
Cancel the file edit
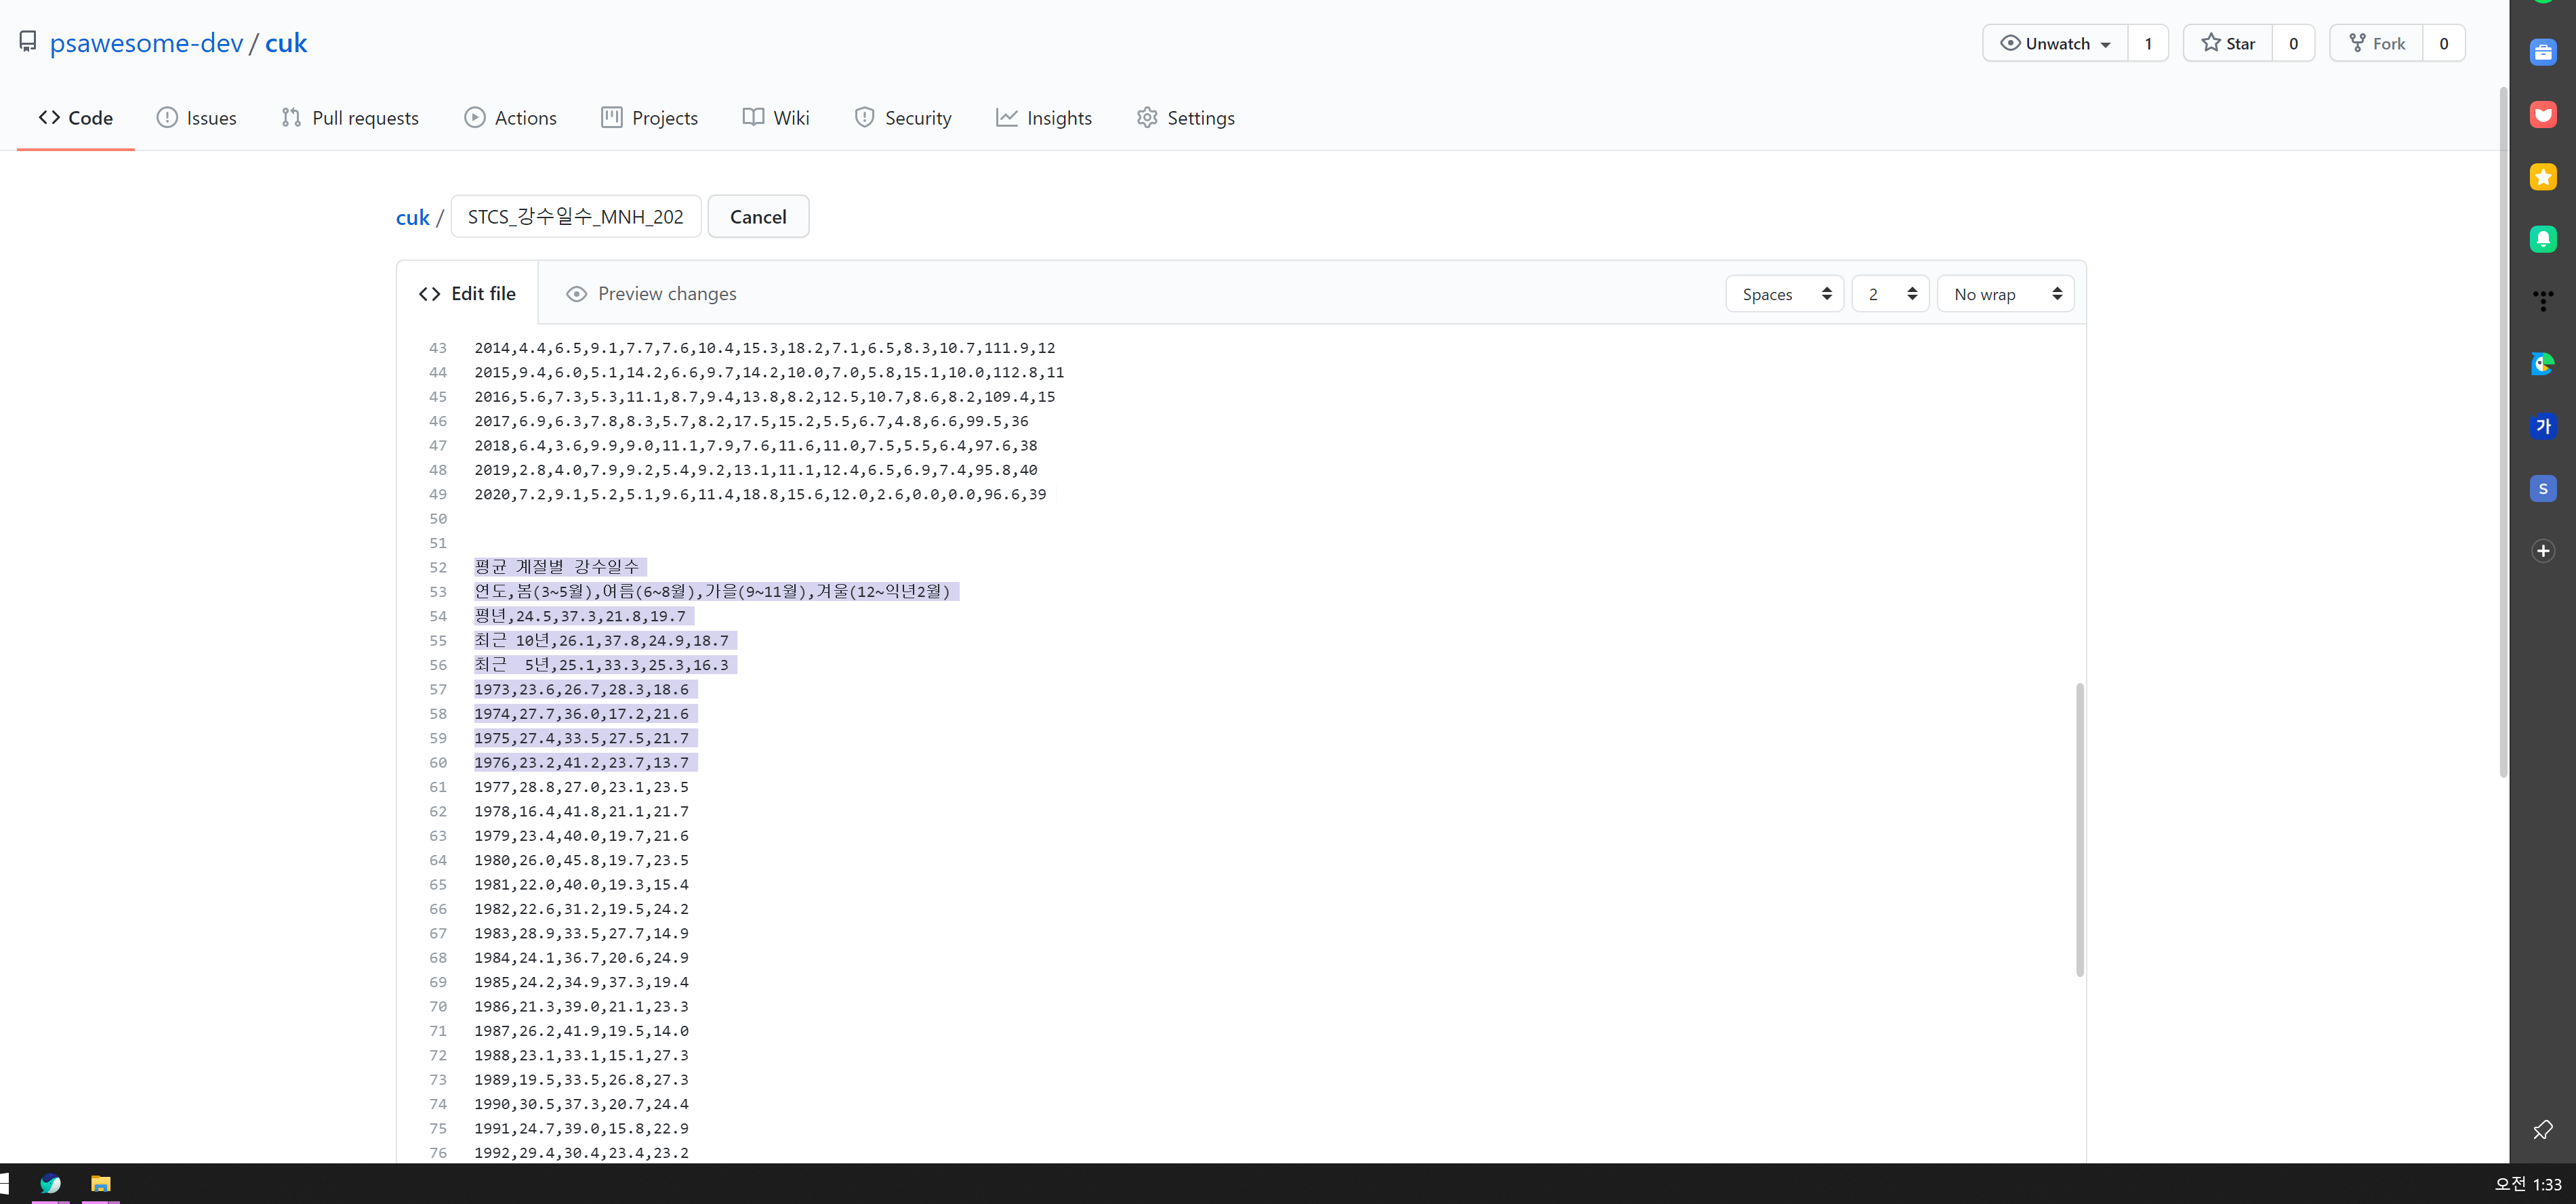[x=758, y=217]
